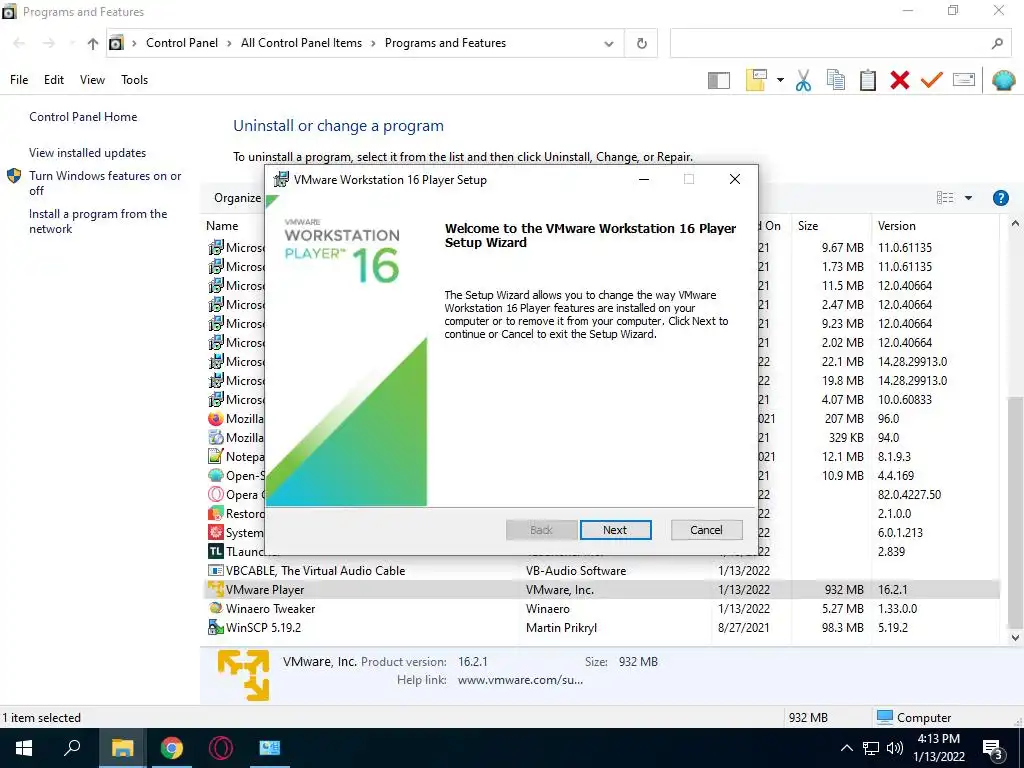The image size is (1024, 768).
Task: Open View installed updates link
Action: click(x=88, y=153)
